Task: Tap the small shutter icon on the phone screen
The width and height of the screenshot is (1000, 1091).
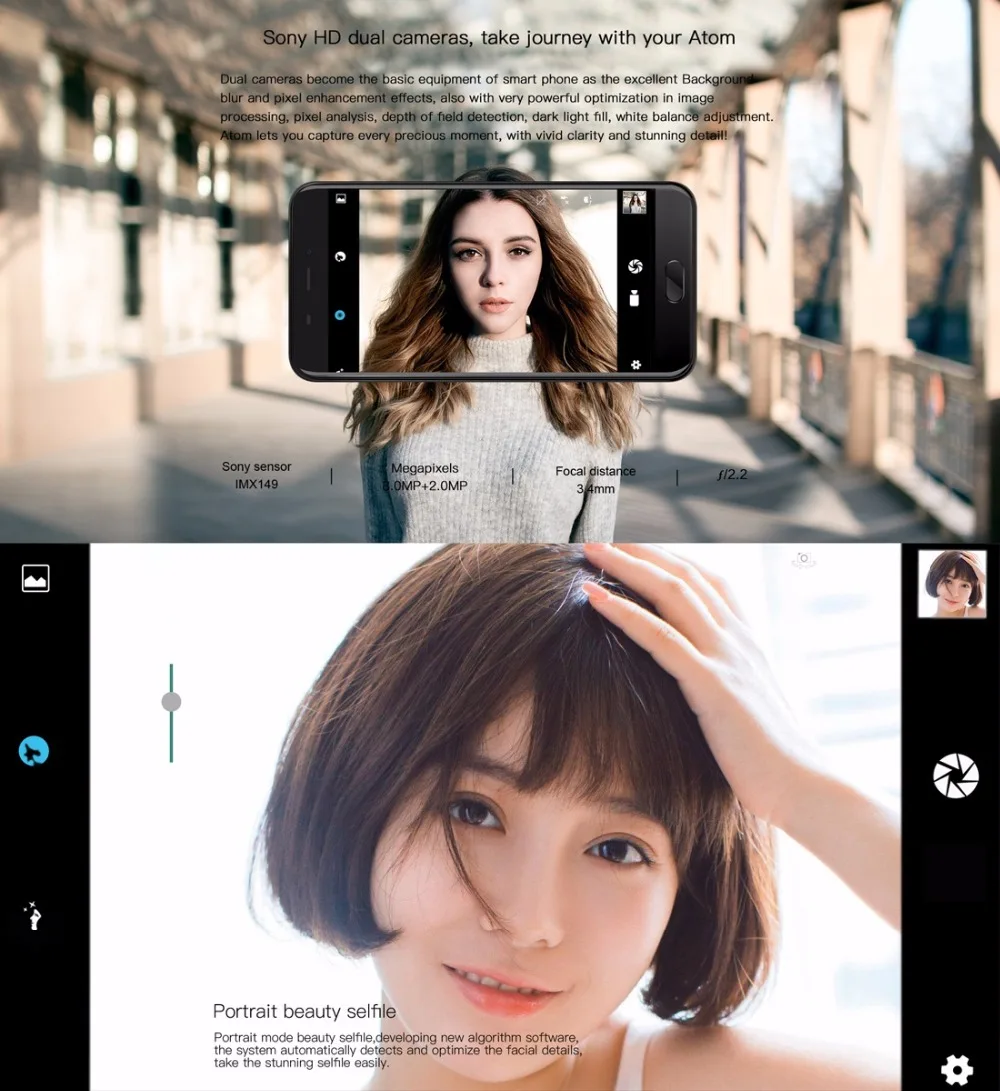Action: (x=635, y=266)
